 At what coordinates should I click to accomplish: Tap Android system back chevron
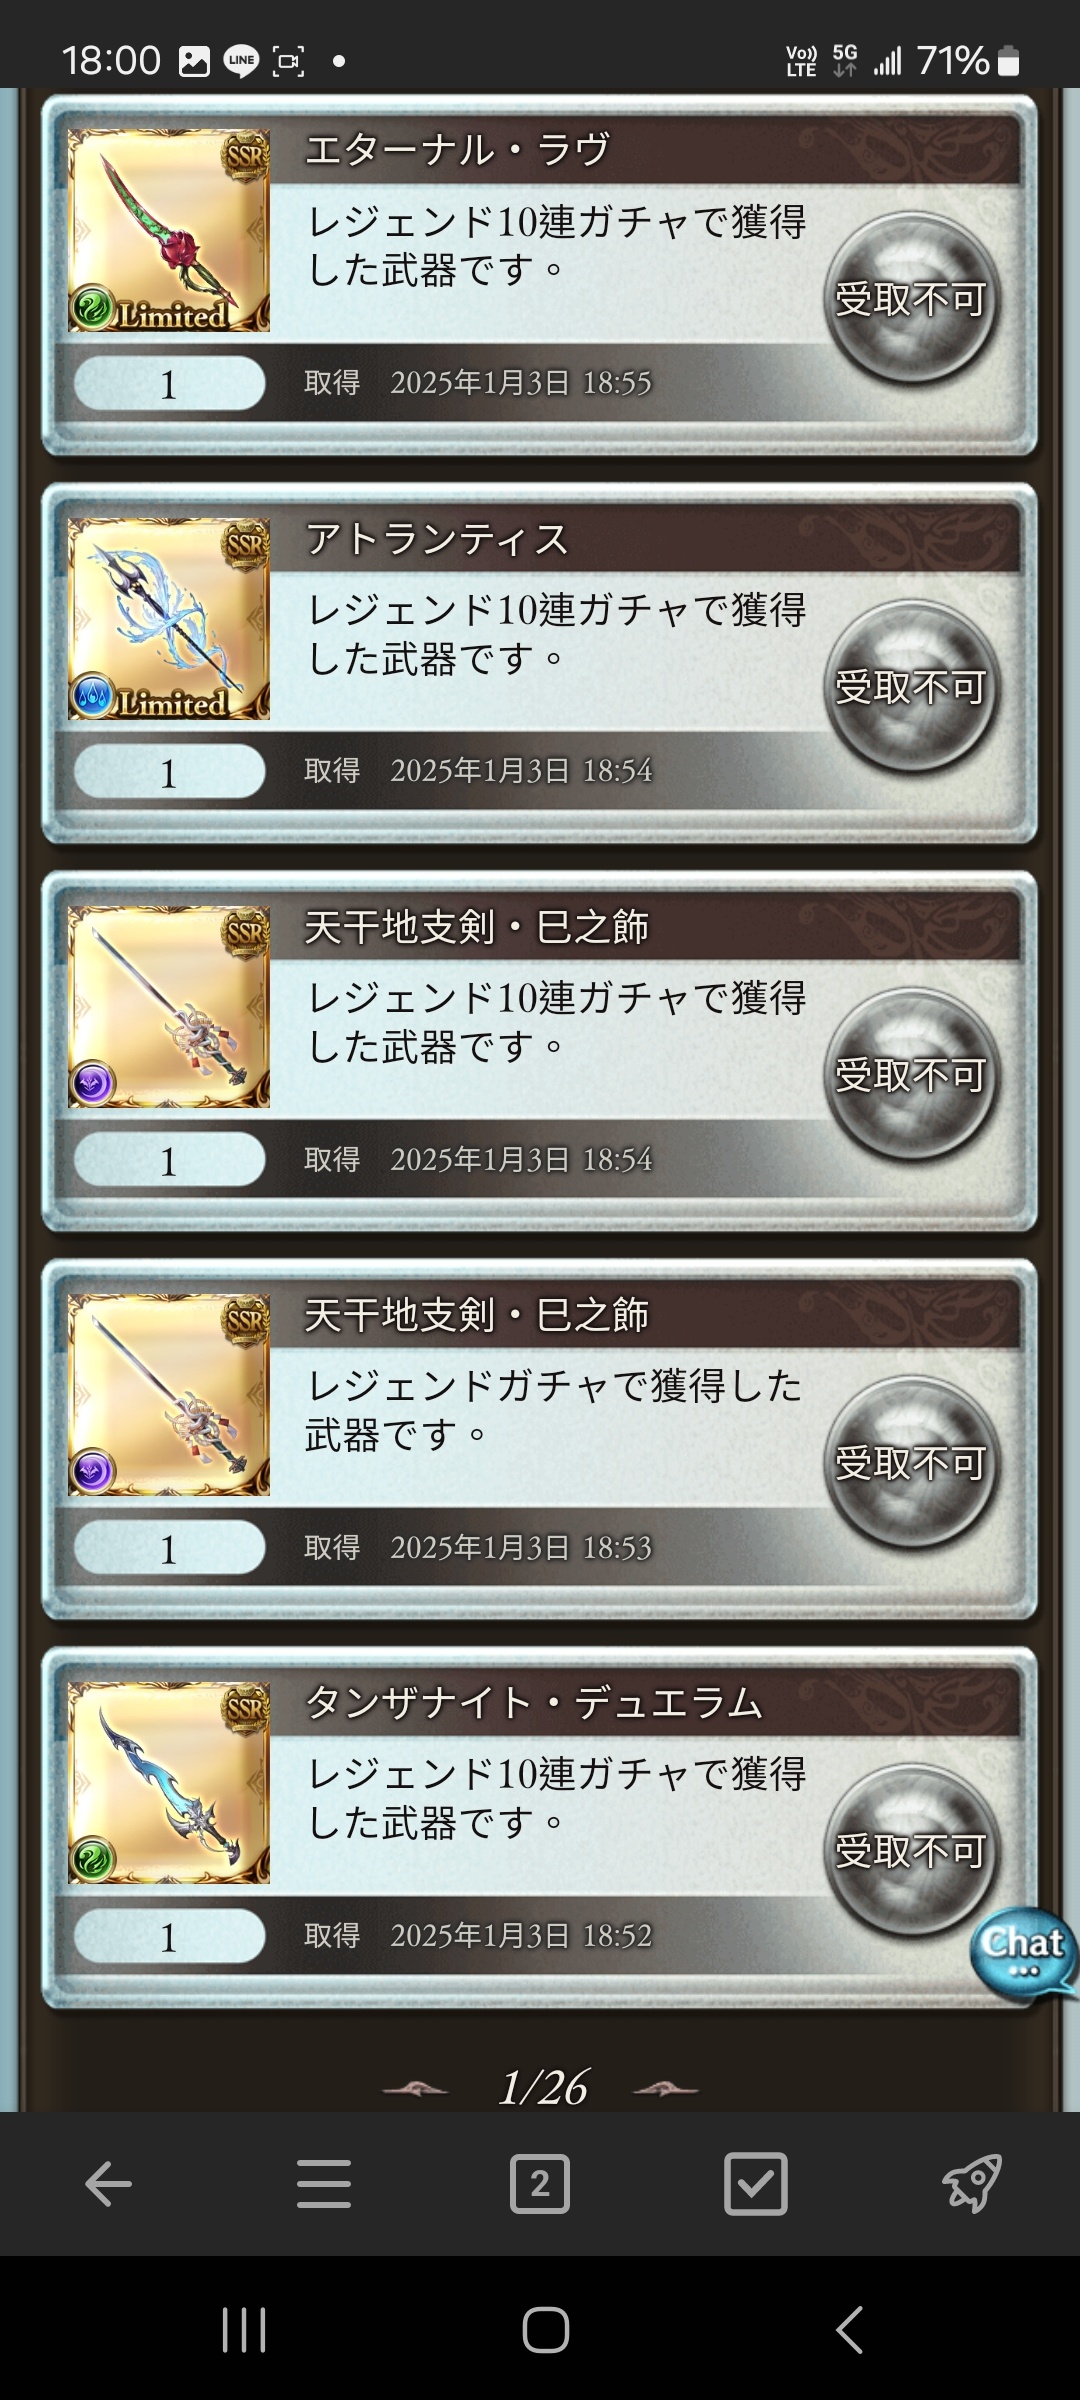(x=849, y=2330)
